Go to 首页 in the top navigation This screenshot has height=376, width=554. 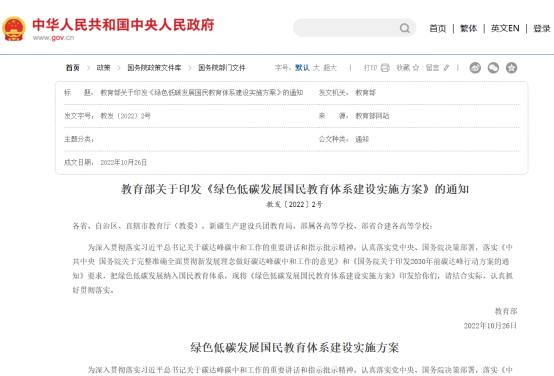(437, 28)
